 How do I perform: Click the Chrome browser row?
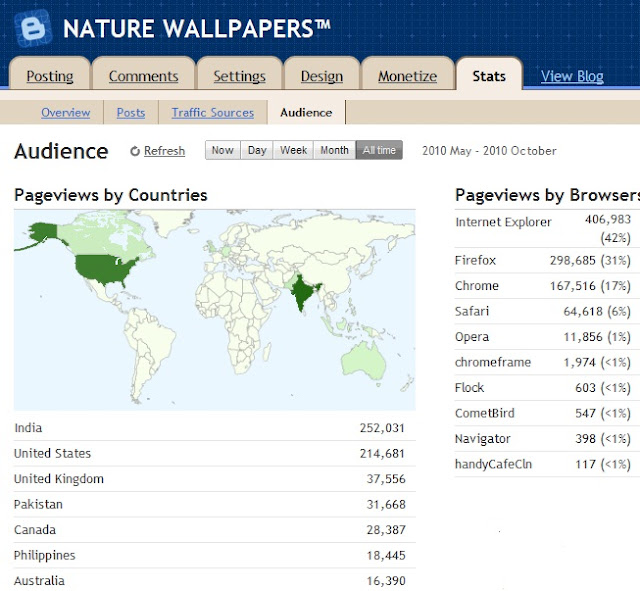tap(547, 286)
